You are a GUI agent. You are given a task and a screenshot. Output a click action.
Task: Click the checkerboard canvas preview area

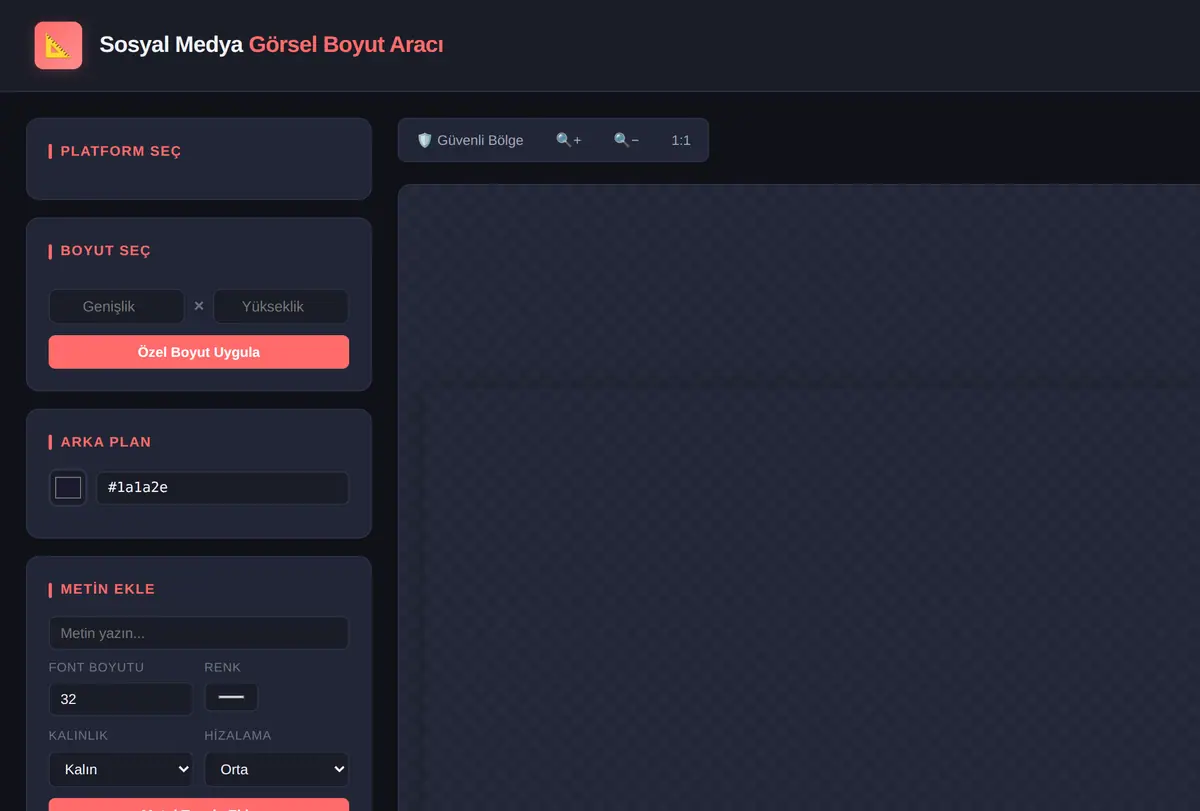pyautogui.click(x=799, y=498)
